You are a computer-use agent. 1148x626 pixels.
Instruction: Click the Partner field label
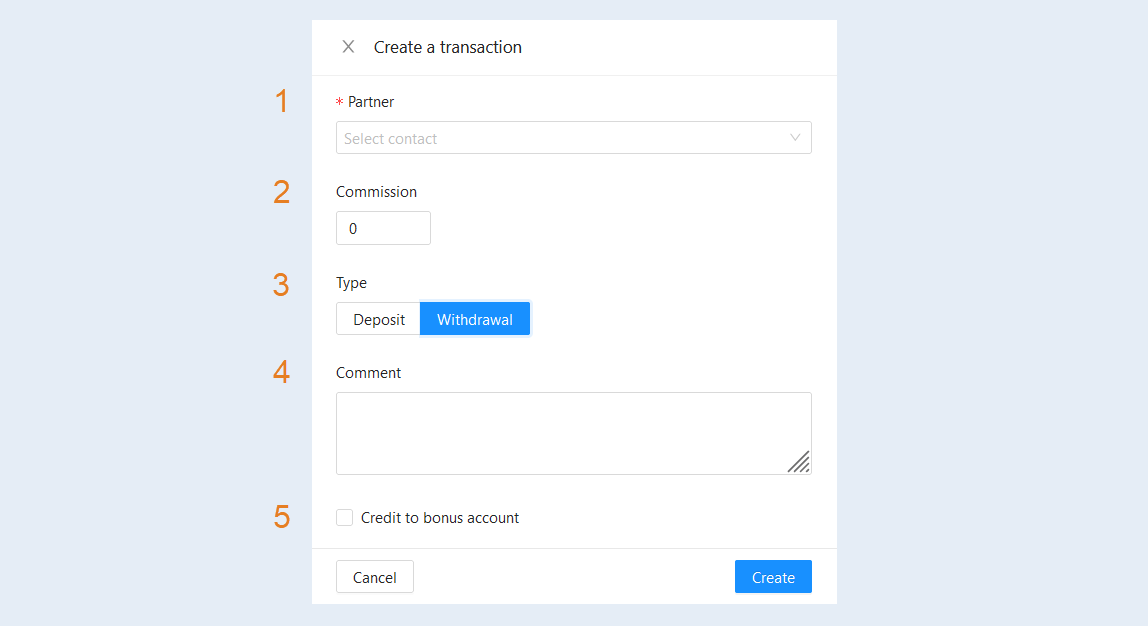point(370,102)
